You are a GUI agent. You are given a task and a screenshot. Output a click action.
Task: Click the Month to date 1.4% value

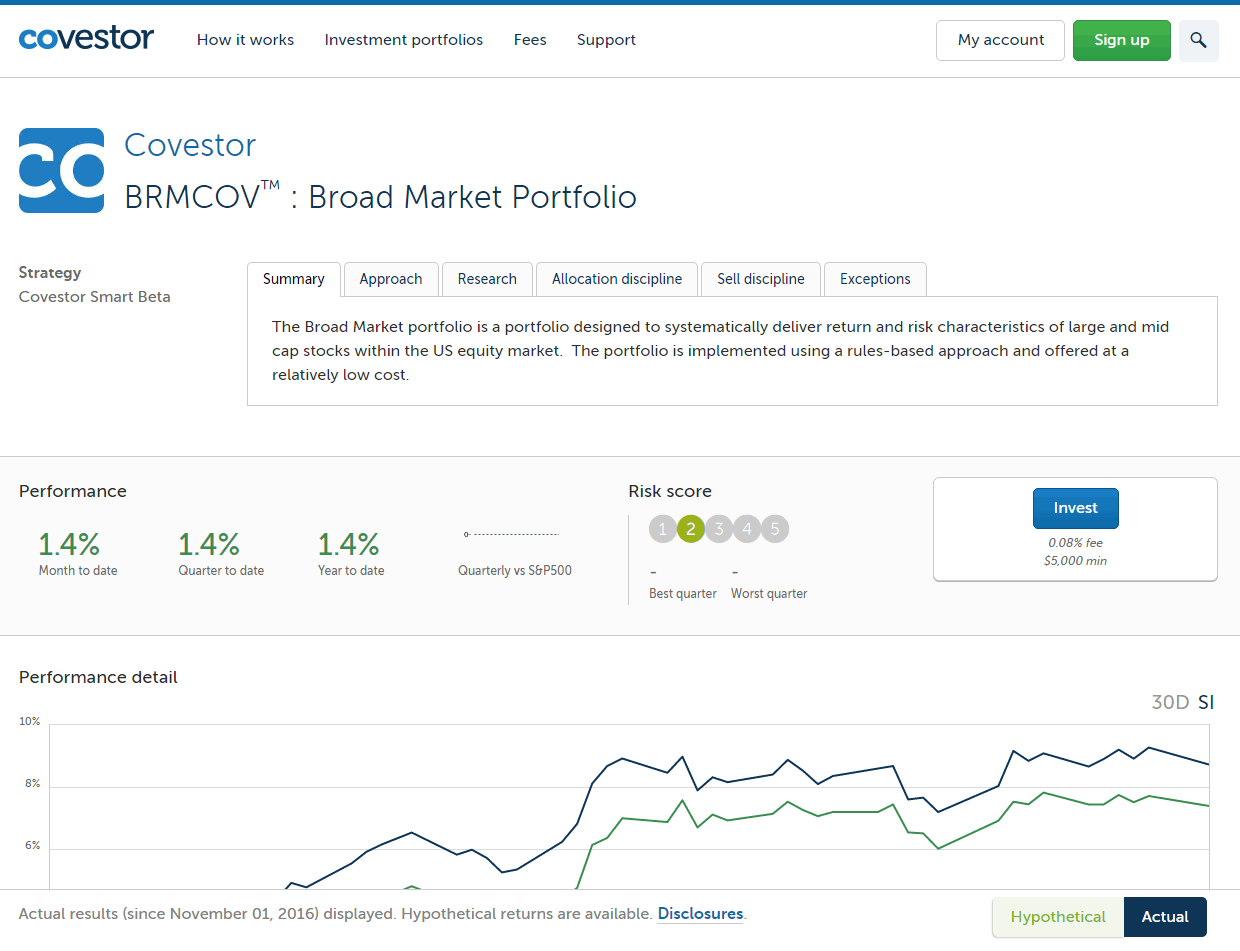[69, 545]
